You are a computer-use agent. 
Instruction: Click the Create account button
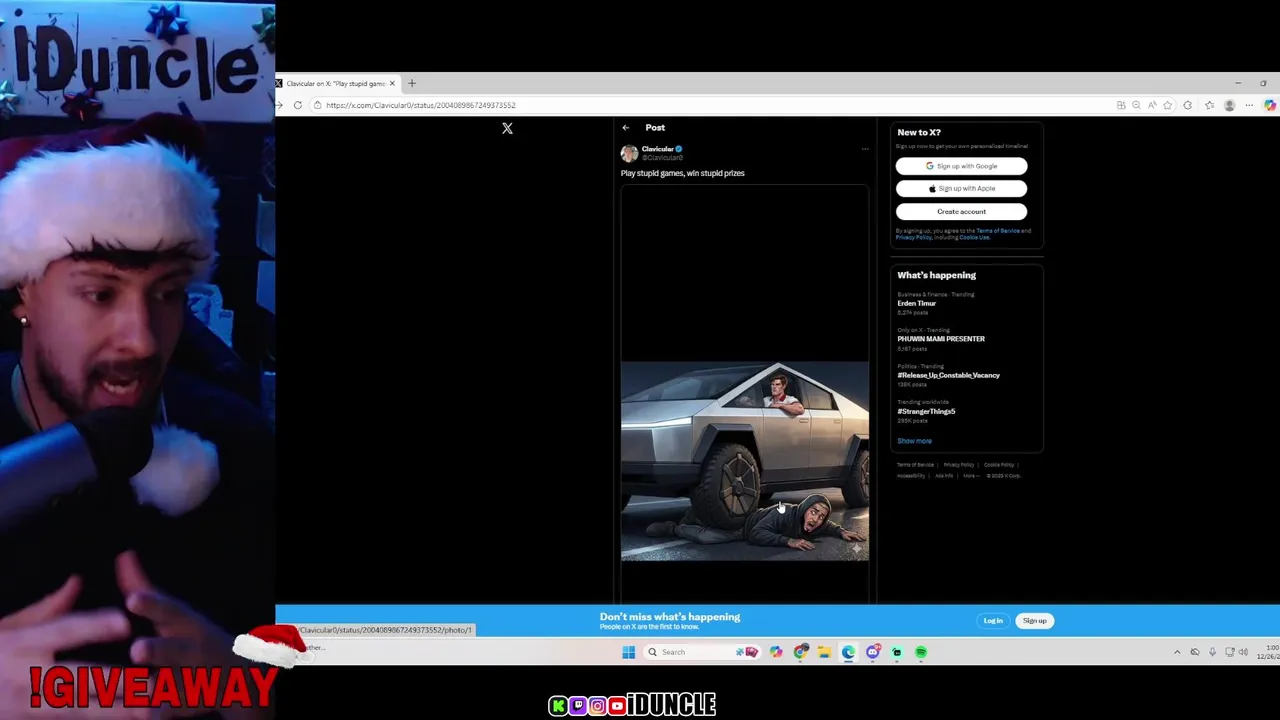tap(961, 211)
